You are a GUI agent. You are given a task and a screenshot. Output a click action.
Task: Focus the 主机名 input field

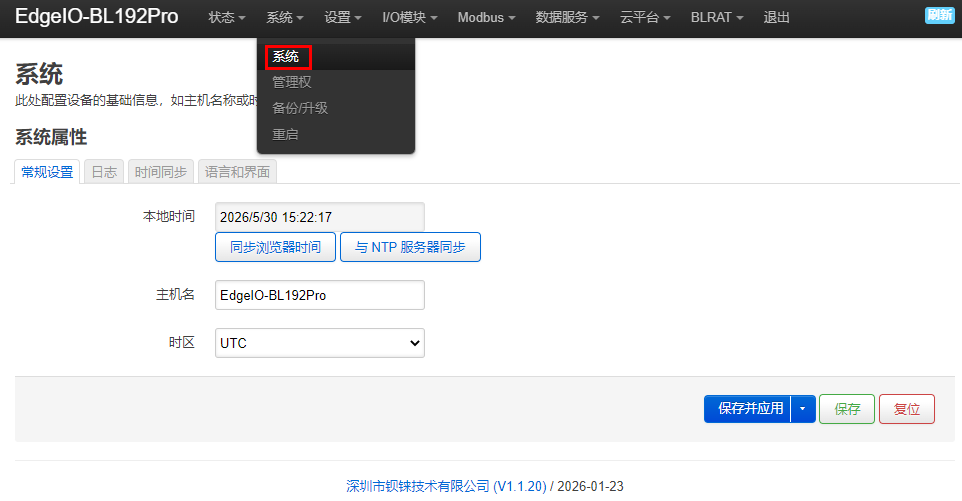(x=320, y=295)
